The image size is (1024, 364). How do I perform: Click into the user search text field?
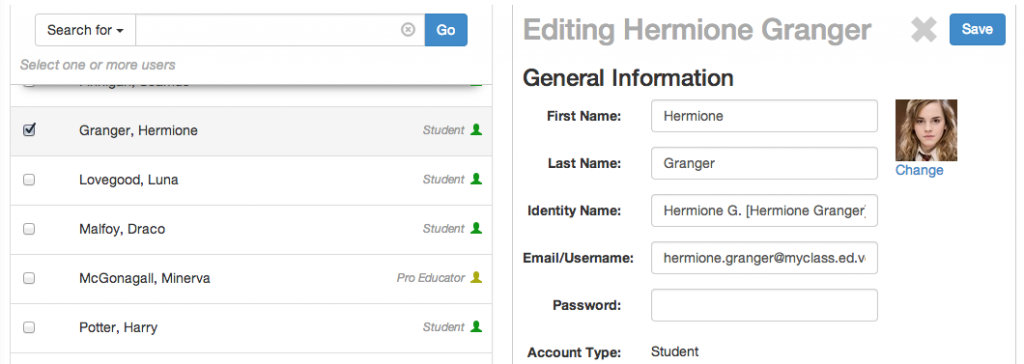[x=280, y=30]
